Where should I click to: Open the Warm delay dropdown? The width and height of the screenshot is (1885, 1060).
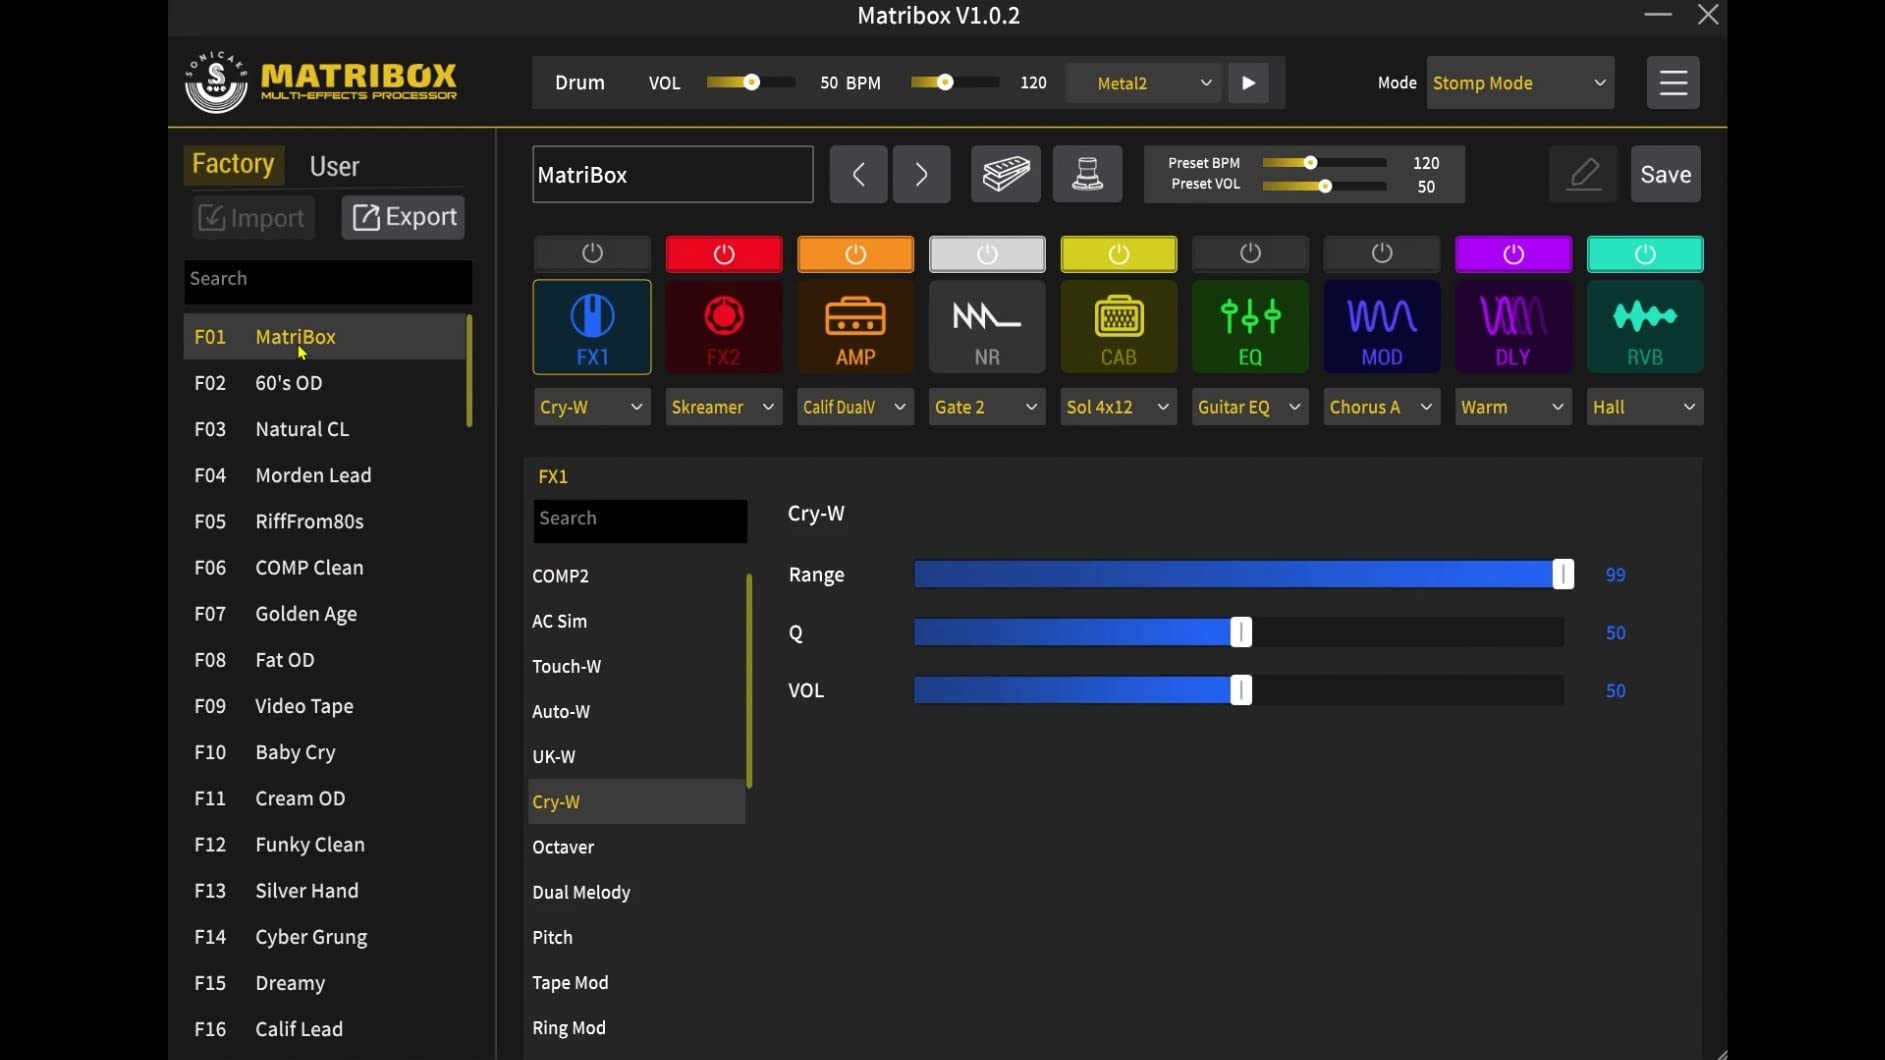[x=1513, y=407]
